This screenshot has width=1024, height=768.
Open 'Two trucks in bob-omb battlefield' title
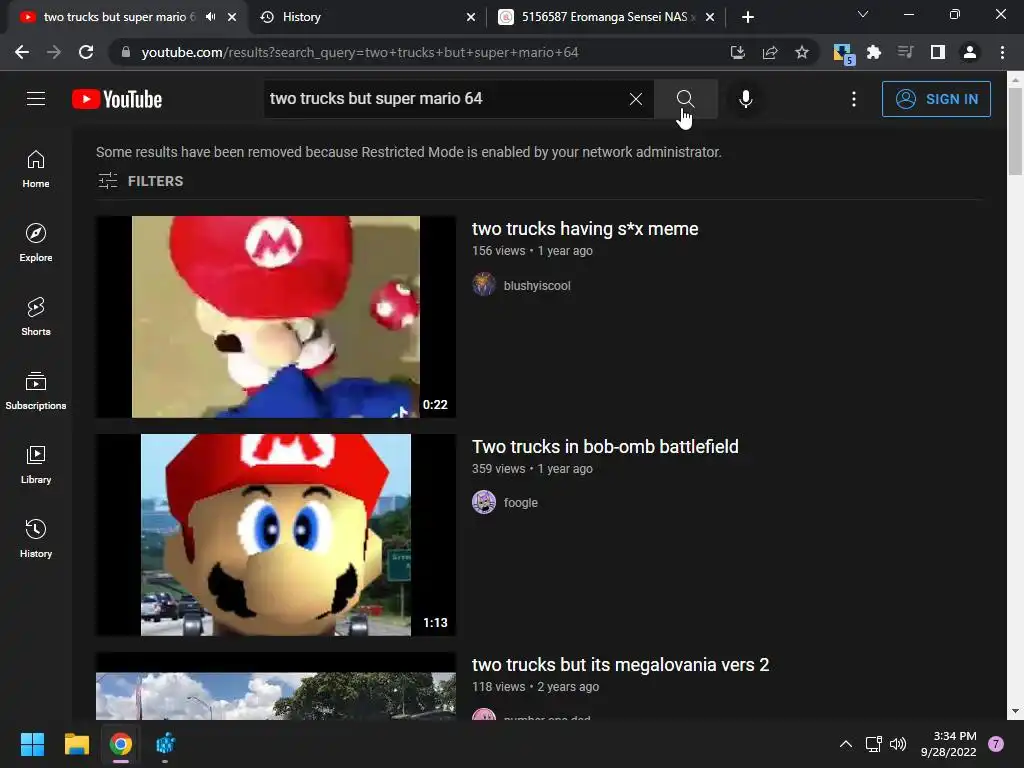click(x=605, y=447)
